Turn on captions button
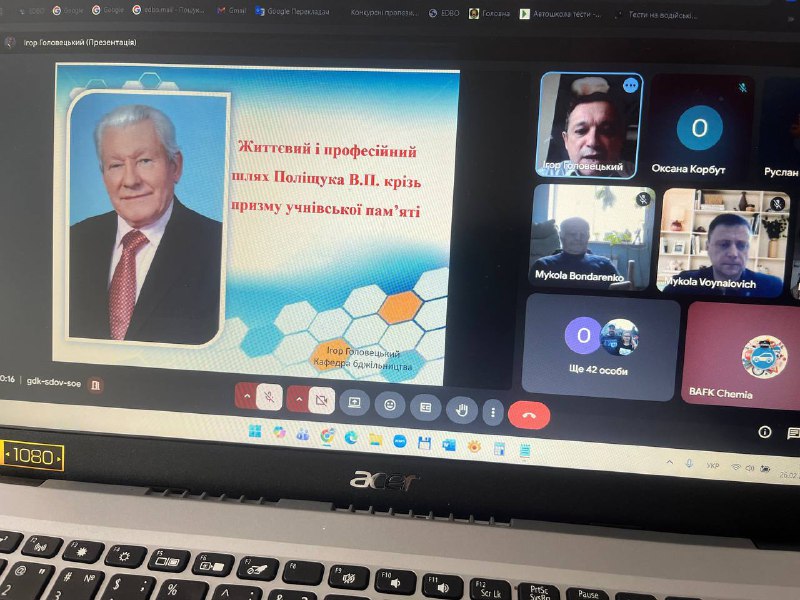Viewport: 800px width, 600px height. (x=425, y=407)
